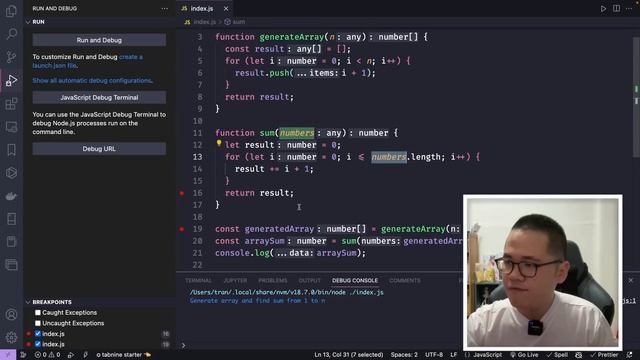Image resolution: width=640 pixels, height=360 pixels.
Task: Click Show all automatic debug configurations link
Action: (x=93, y=80)
